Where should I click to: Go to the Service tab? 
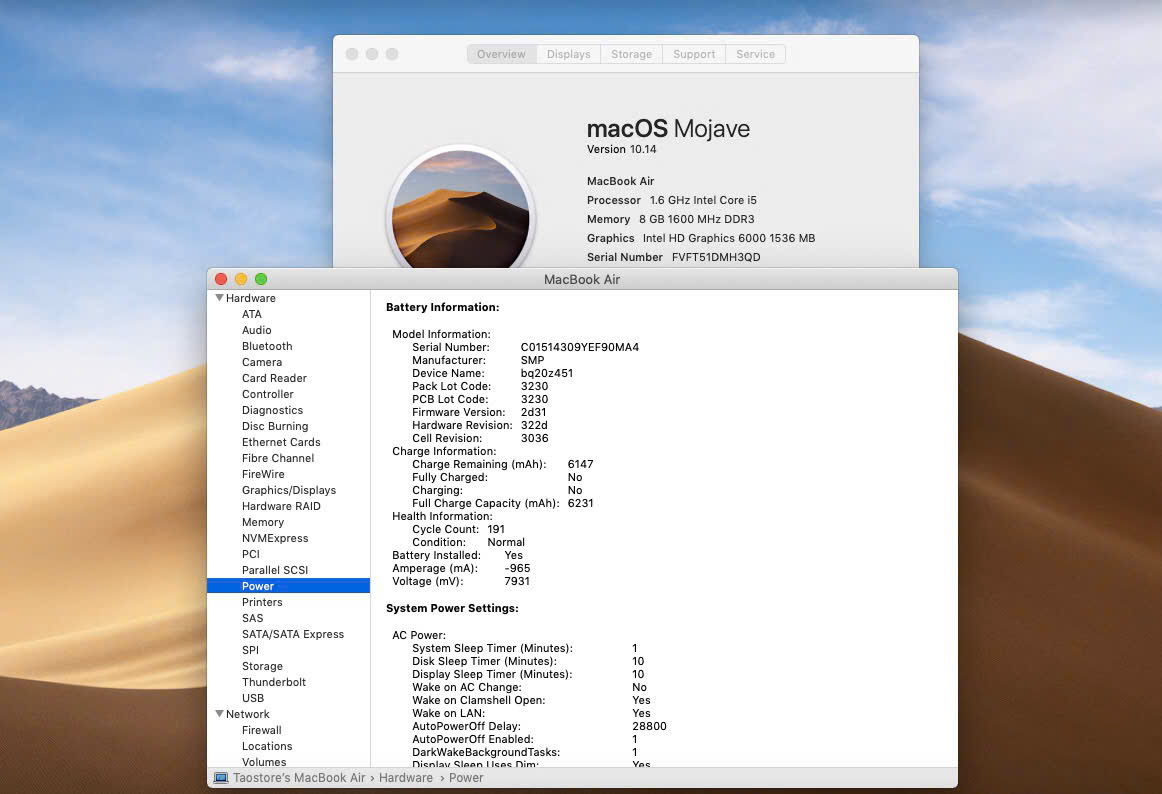(x=755, y=54)
